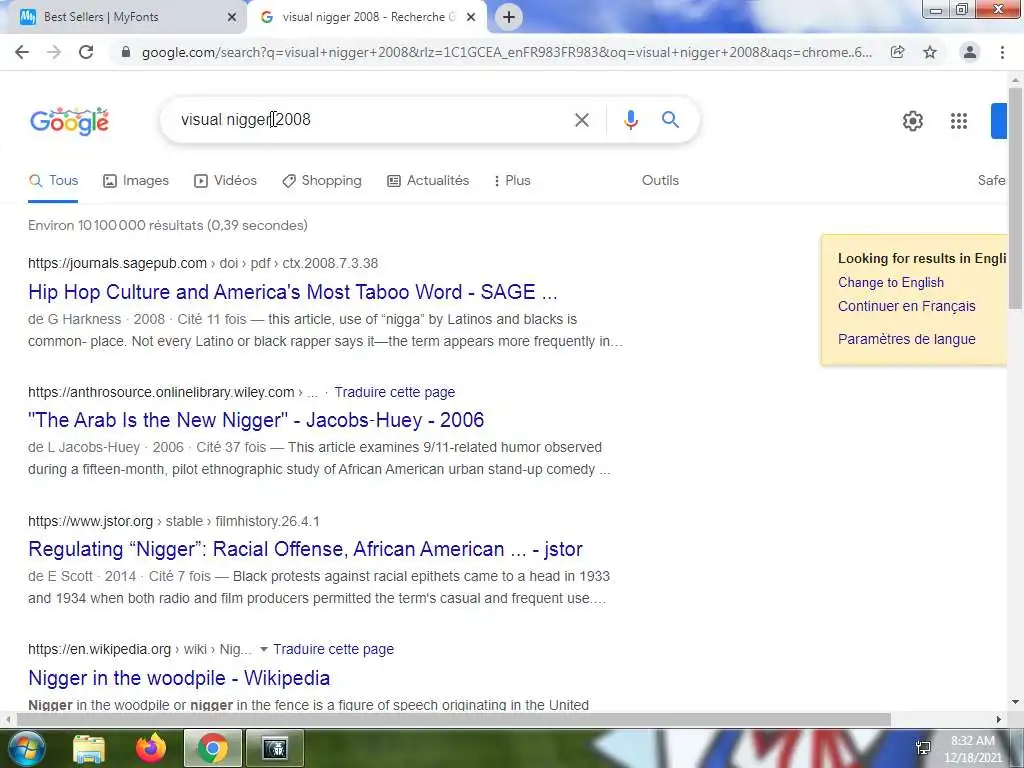Open the Wikipedia woodpile result
The width and height of the screenshot is (1024, 768).
click(179, 678)
